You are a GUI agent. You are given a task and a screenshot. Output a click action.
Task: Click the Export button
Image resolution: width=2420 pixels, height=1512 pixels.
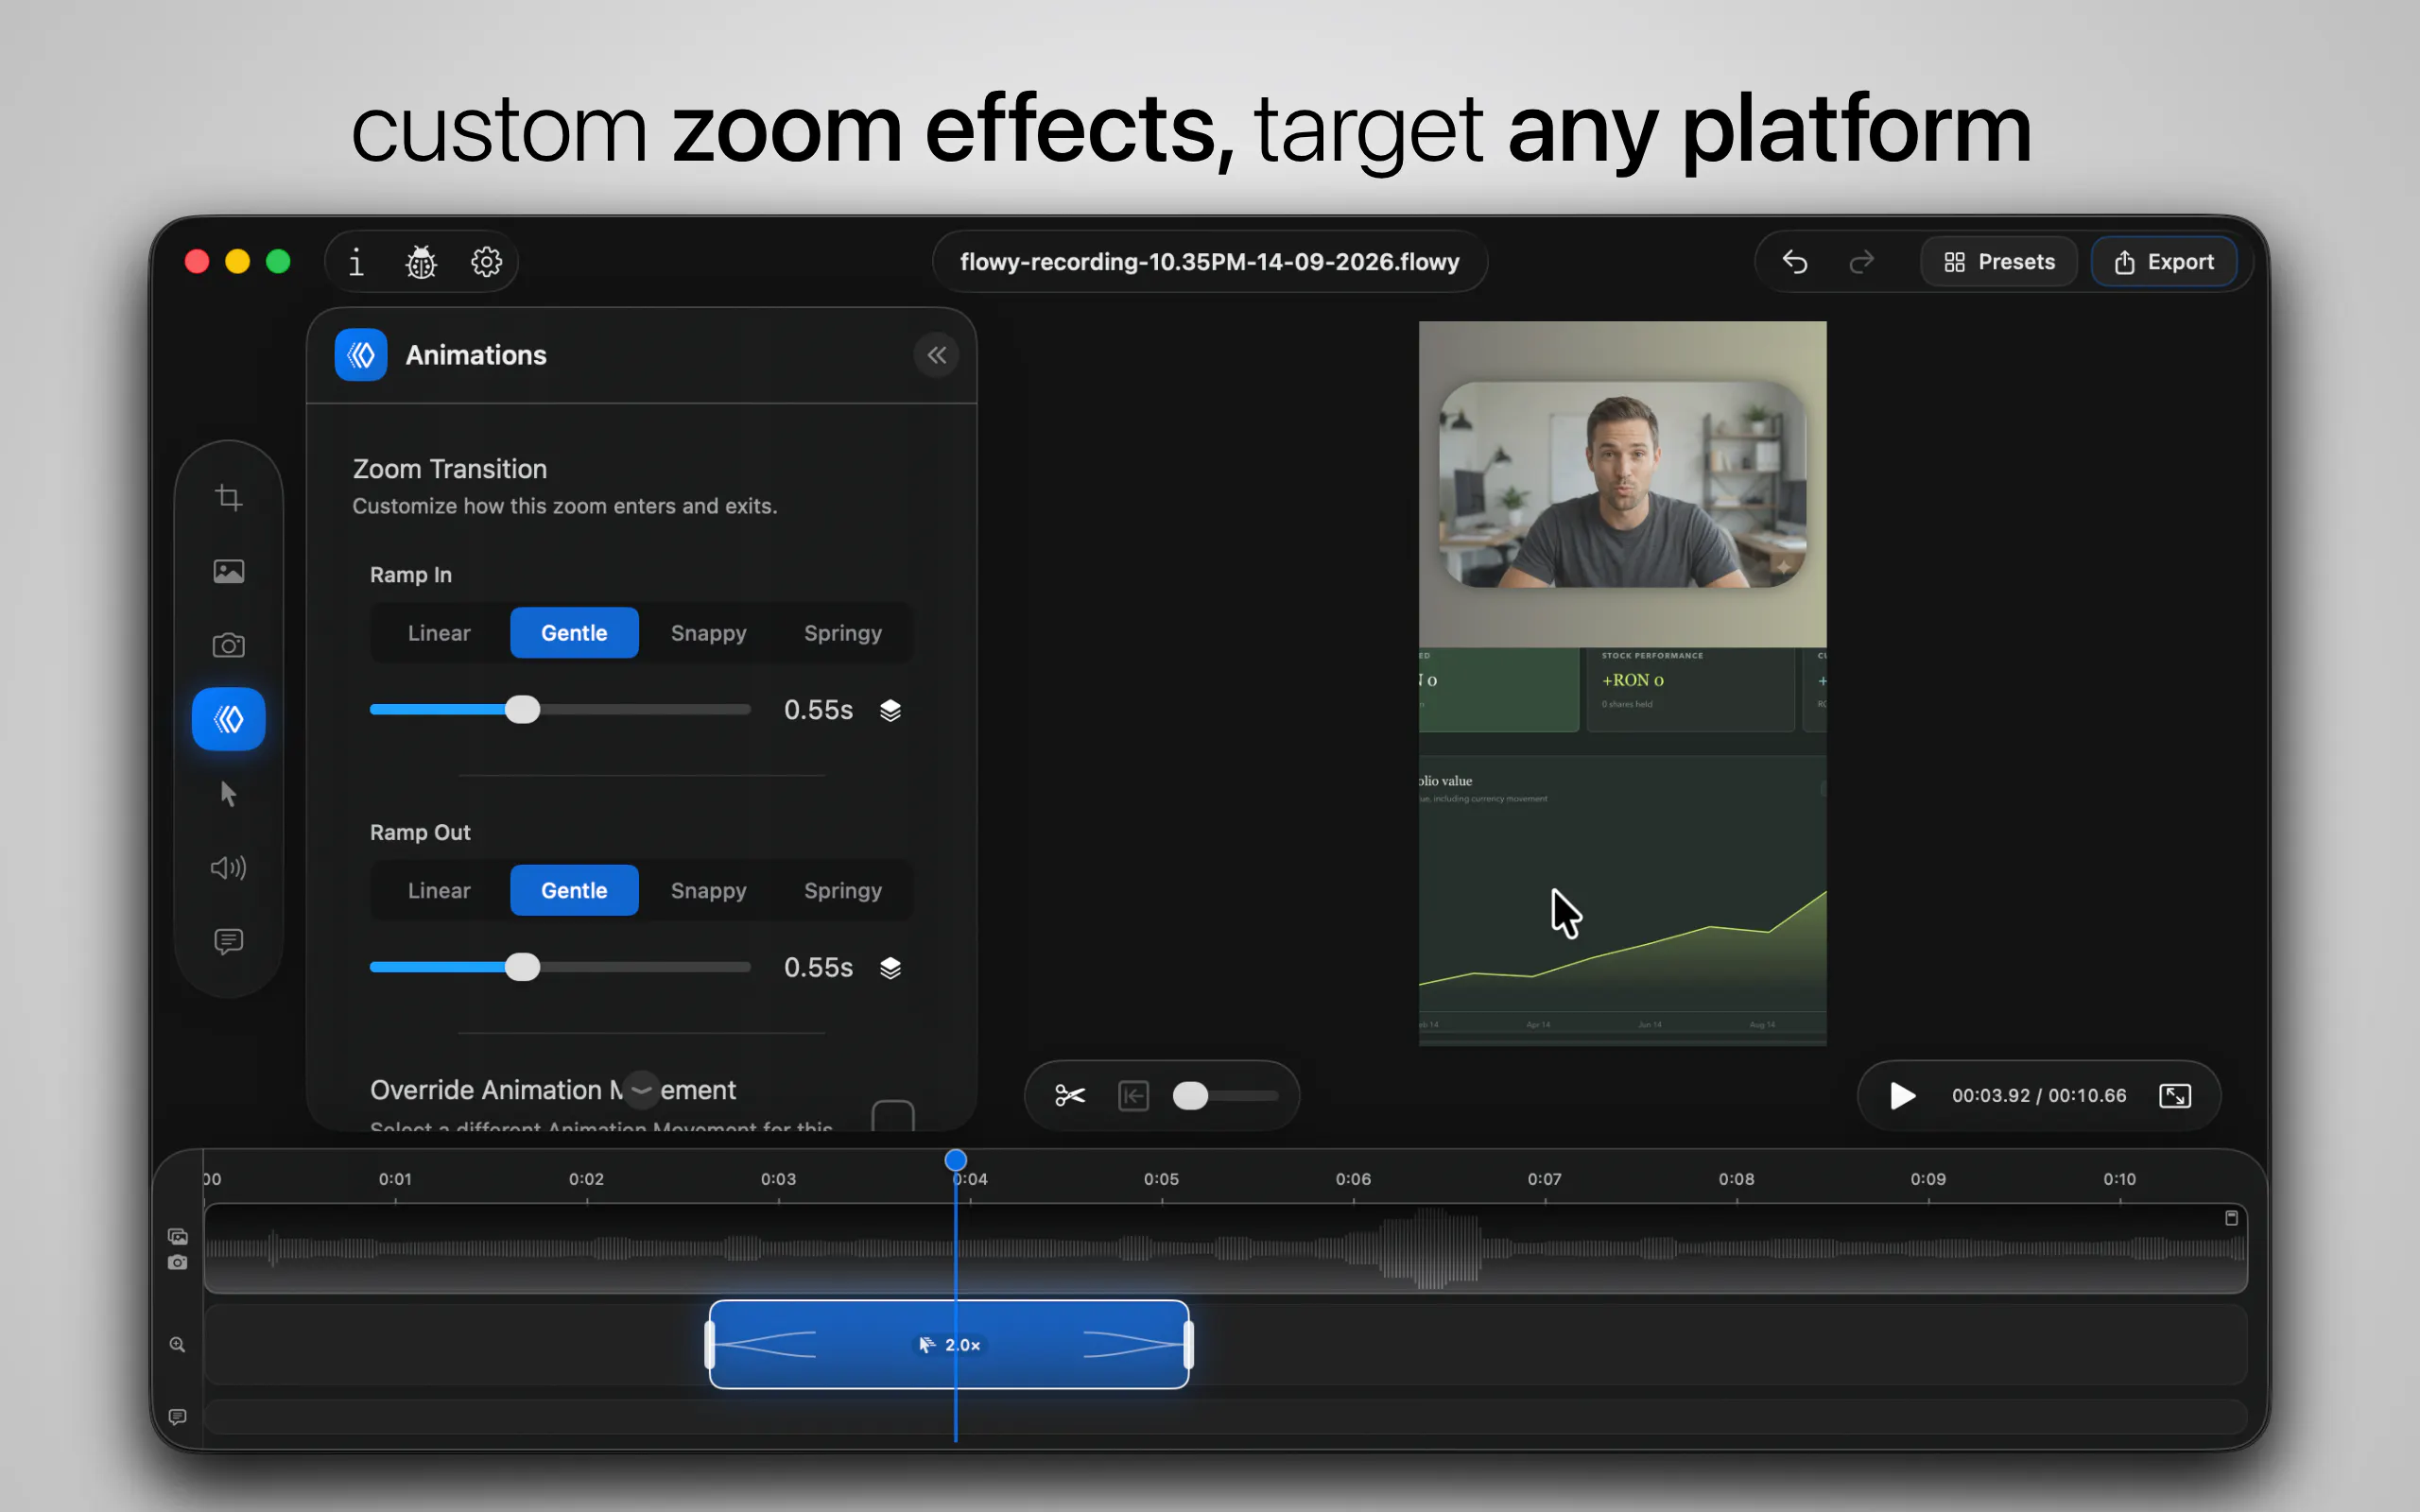tap(2164, 262)
